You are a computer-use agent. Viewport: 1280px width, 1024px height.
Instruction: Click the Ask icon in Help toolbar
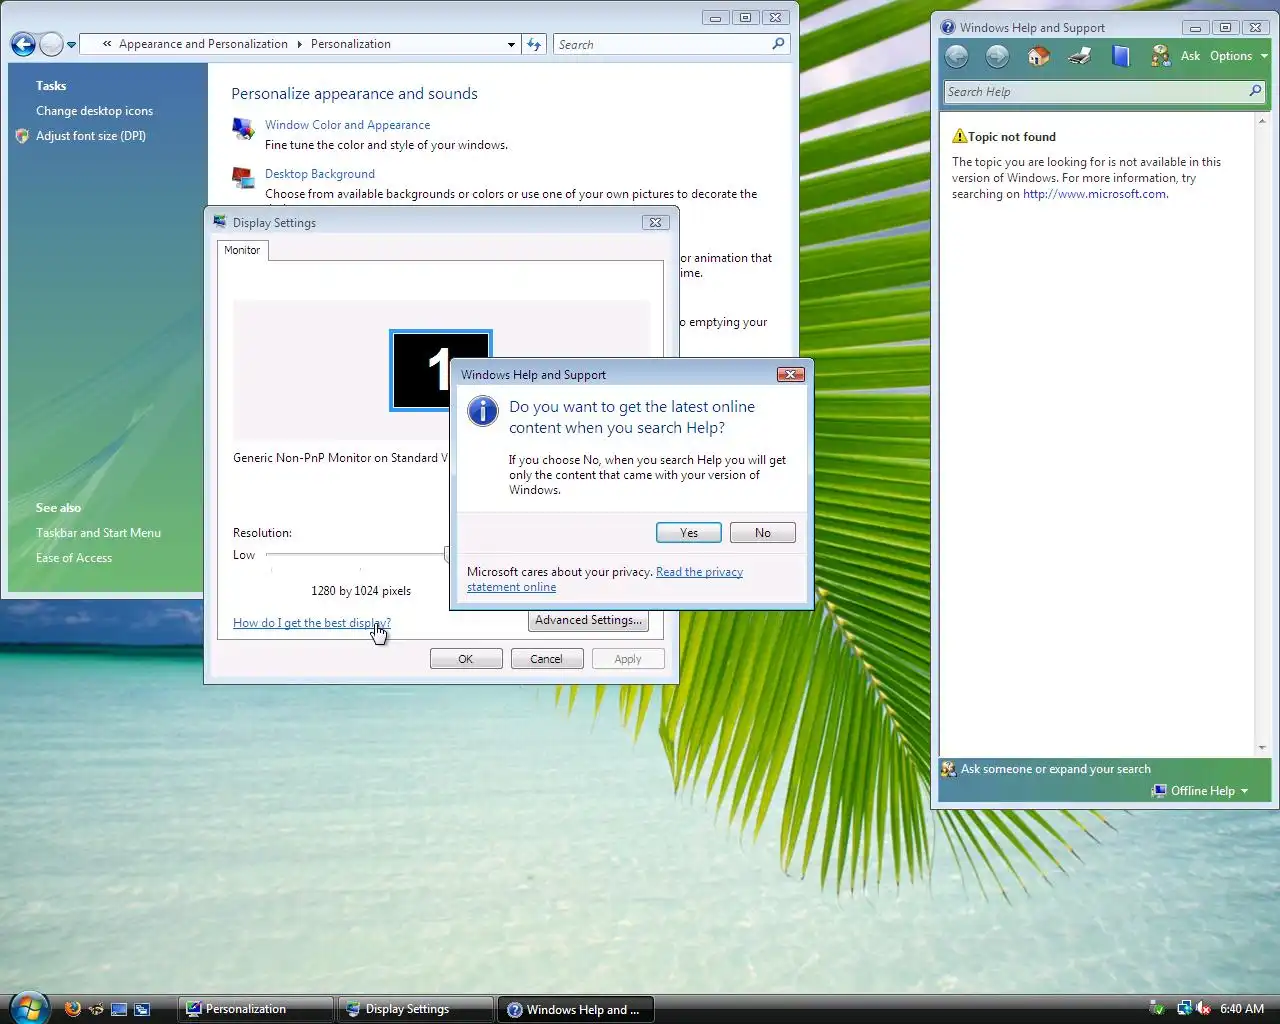[1160, 56]
